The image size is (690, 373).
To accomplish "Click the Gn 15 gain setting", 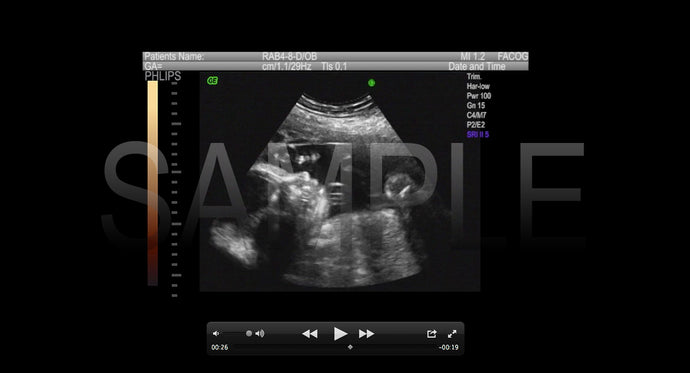I will pyautogui.click(x=476, y=106).
